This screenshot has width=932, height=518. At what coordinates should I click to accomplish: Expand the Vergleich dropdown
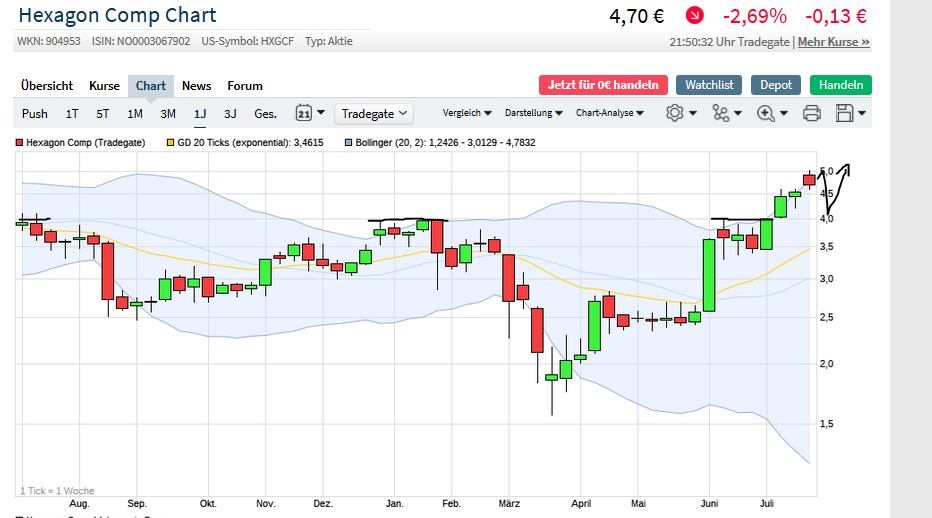pos(467,113)
